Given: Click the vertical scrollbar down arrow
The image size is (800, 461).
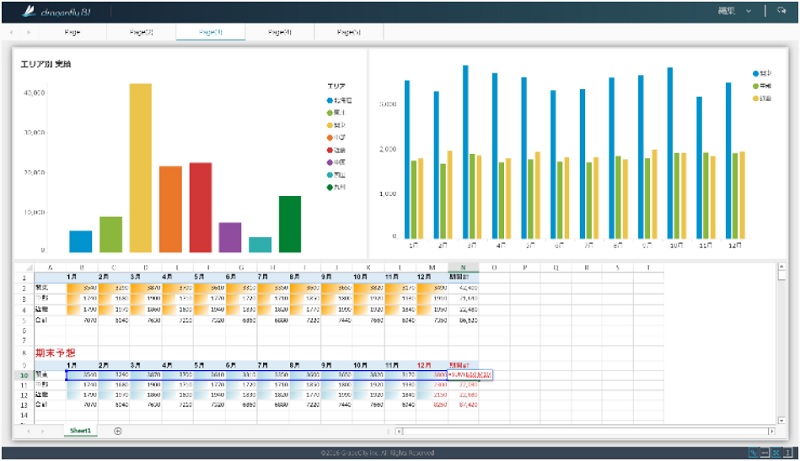Looking at the screenshot, I should [x=782, y=420].
